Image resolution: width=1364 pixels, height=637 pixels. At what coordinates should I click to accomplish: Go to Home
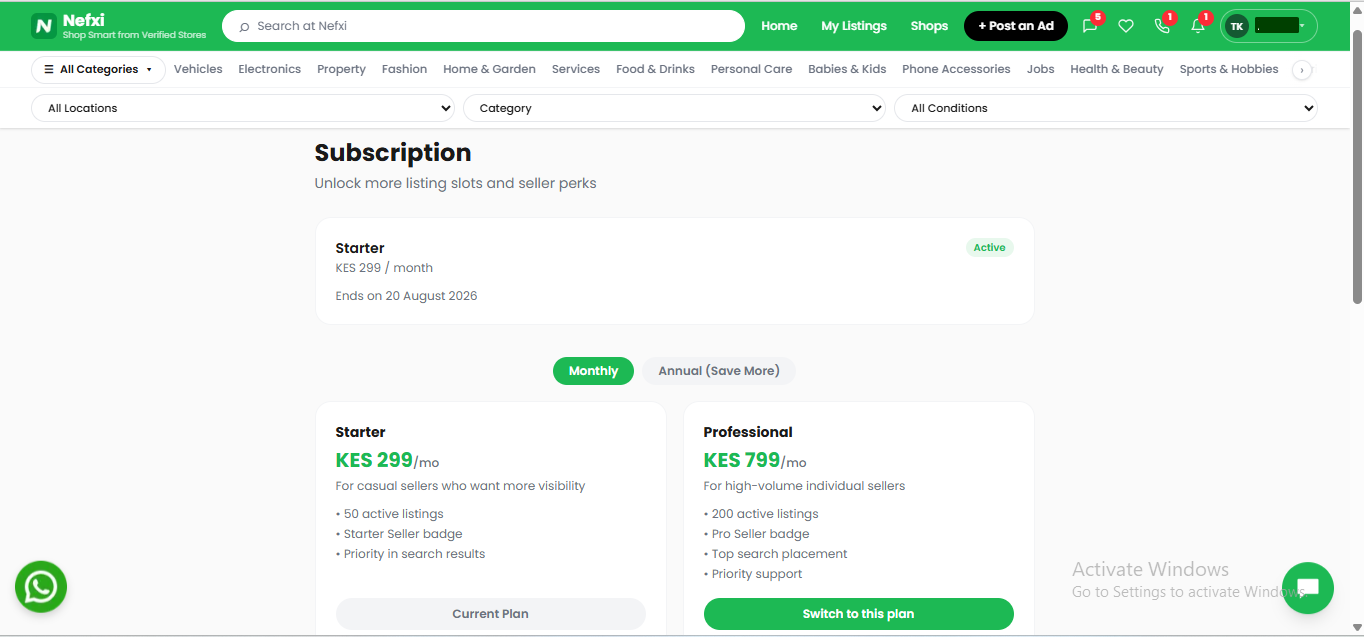point(779,26)
